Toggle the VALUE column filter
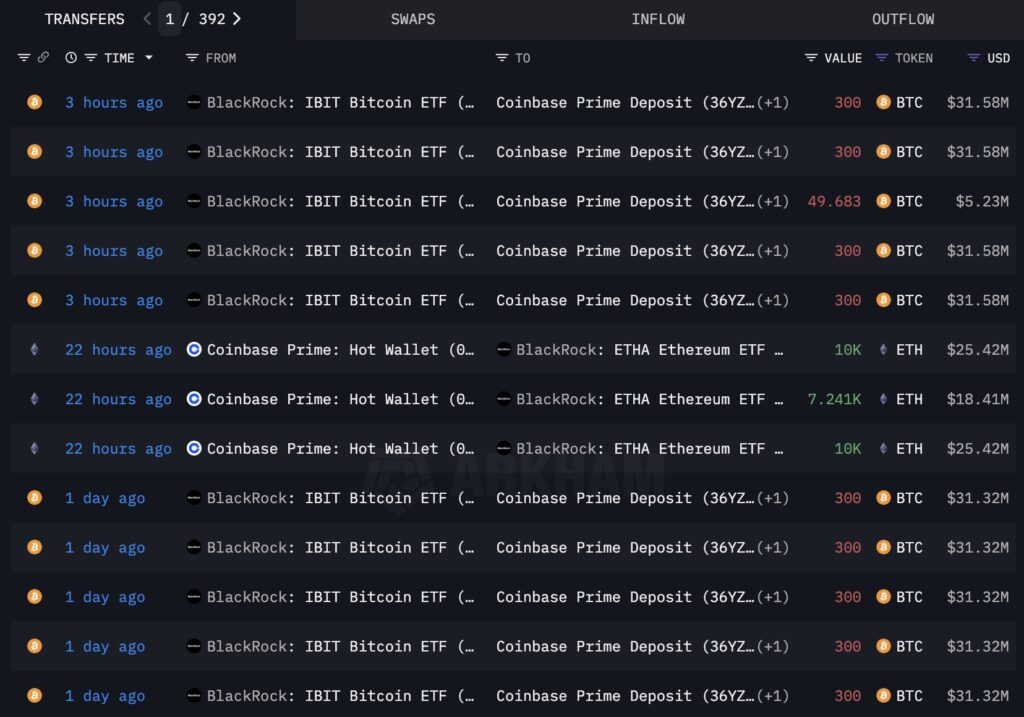This screenshot has height=717, width=1024. [813, 58]
